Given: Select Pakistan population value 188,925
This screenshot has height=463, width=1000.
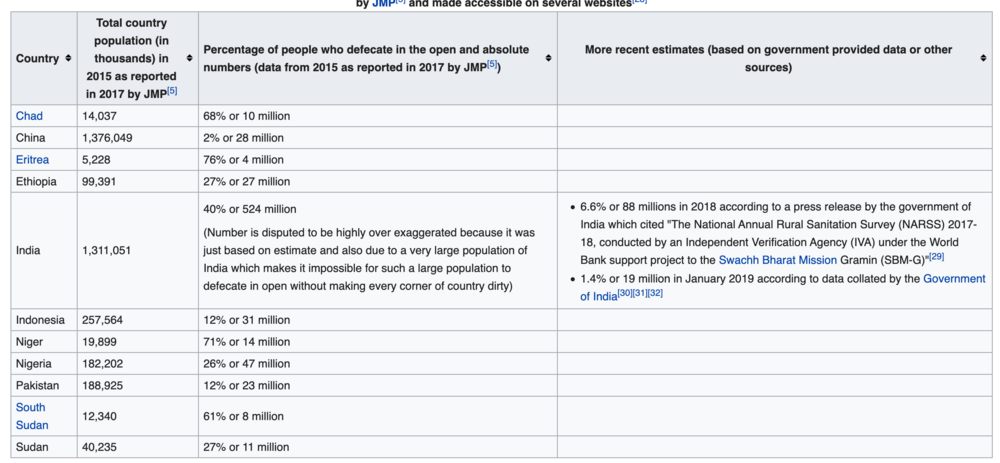Looking at the screenshot, I should pyautogui.click(x=103, y=385).
